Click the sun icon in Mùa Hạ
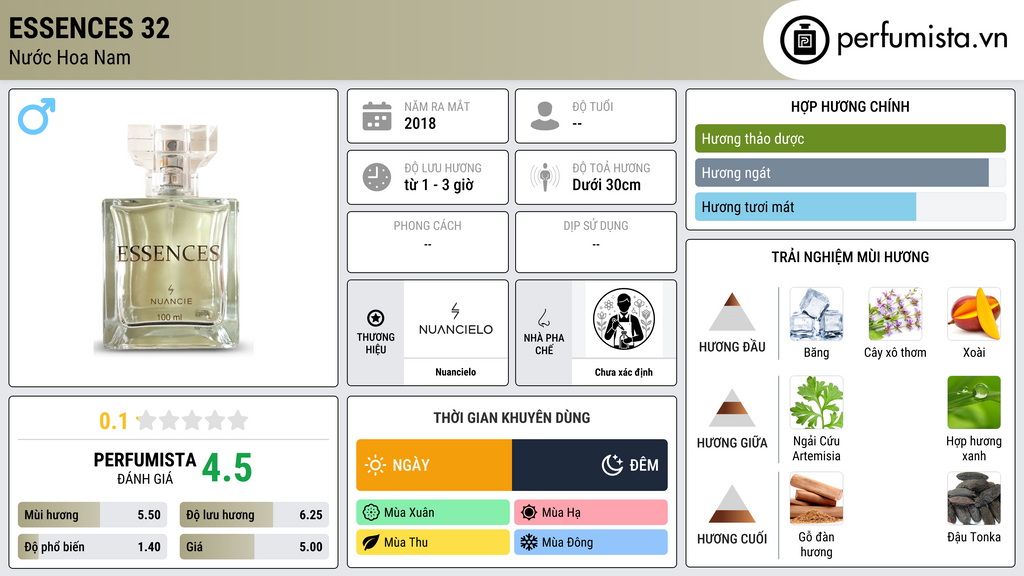 tap(529, 513)
